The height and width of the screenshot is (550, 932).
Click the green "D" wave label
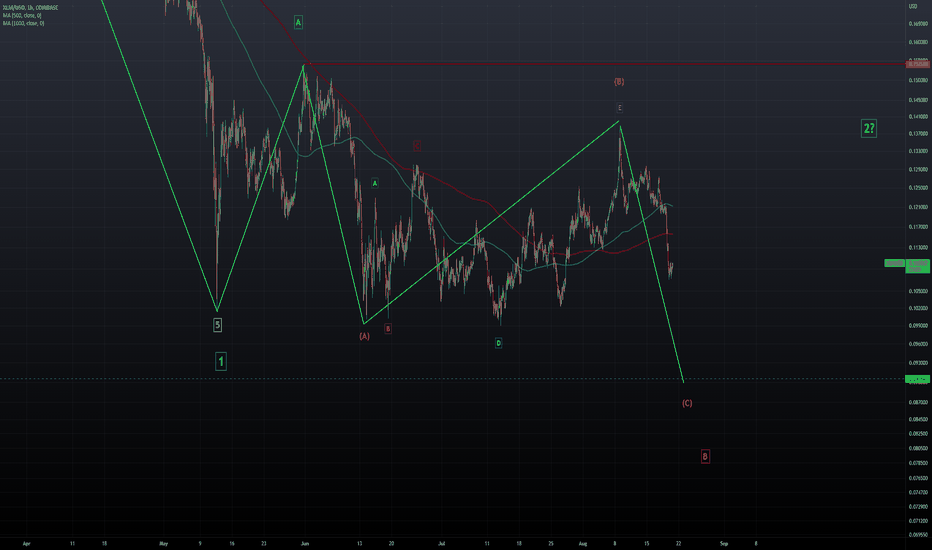499,343
